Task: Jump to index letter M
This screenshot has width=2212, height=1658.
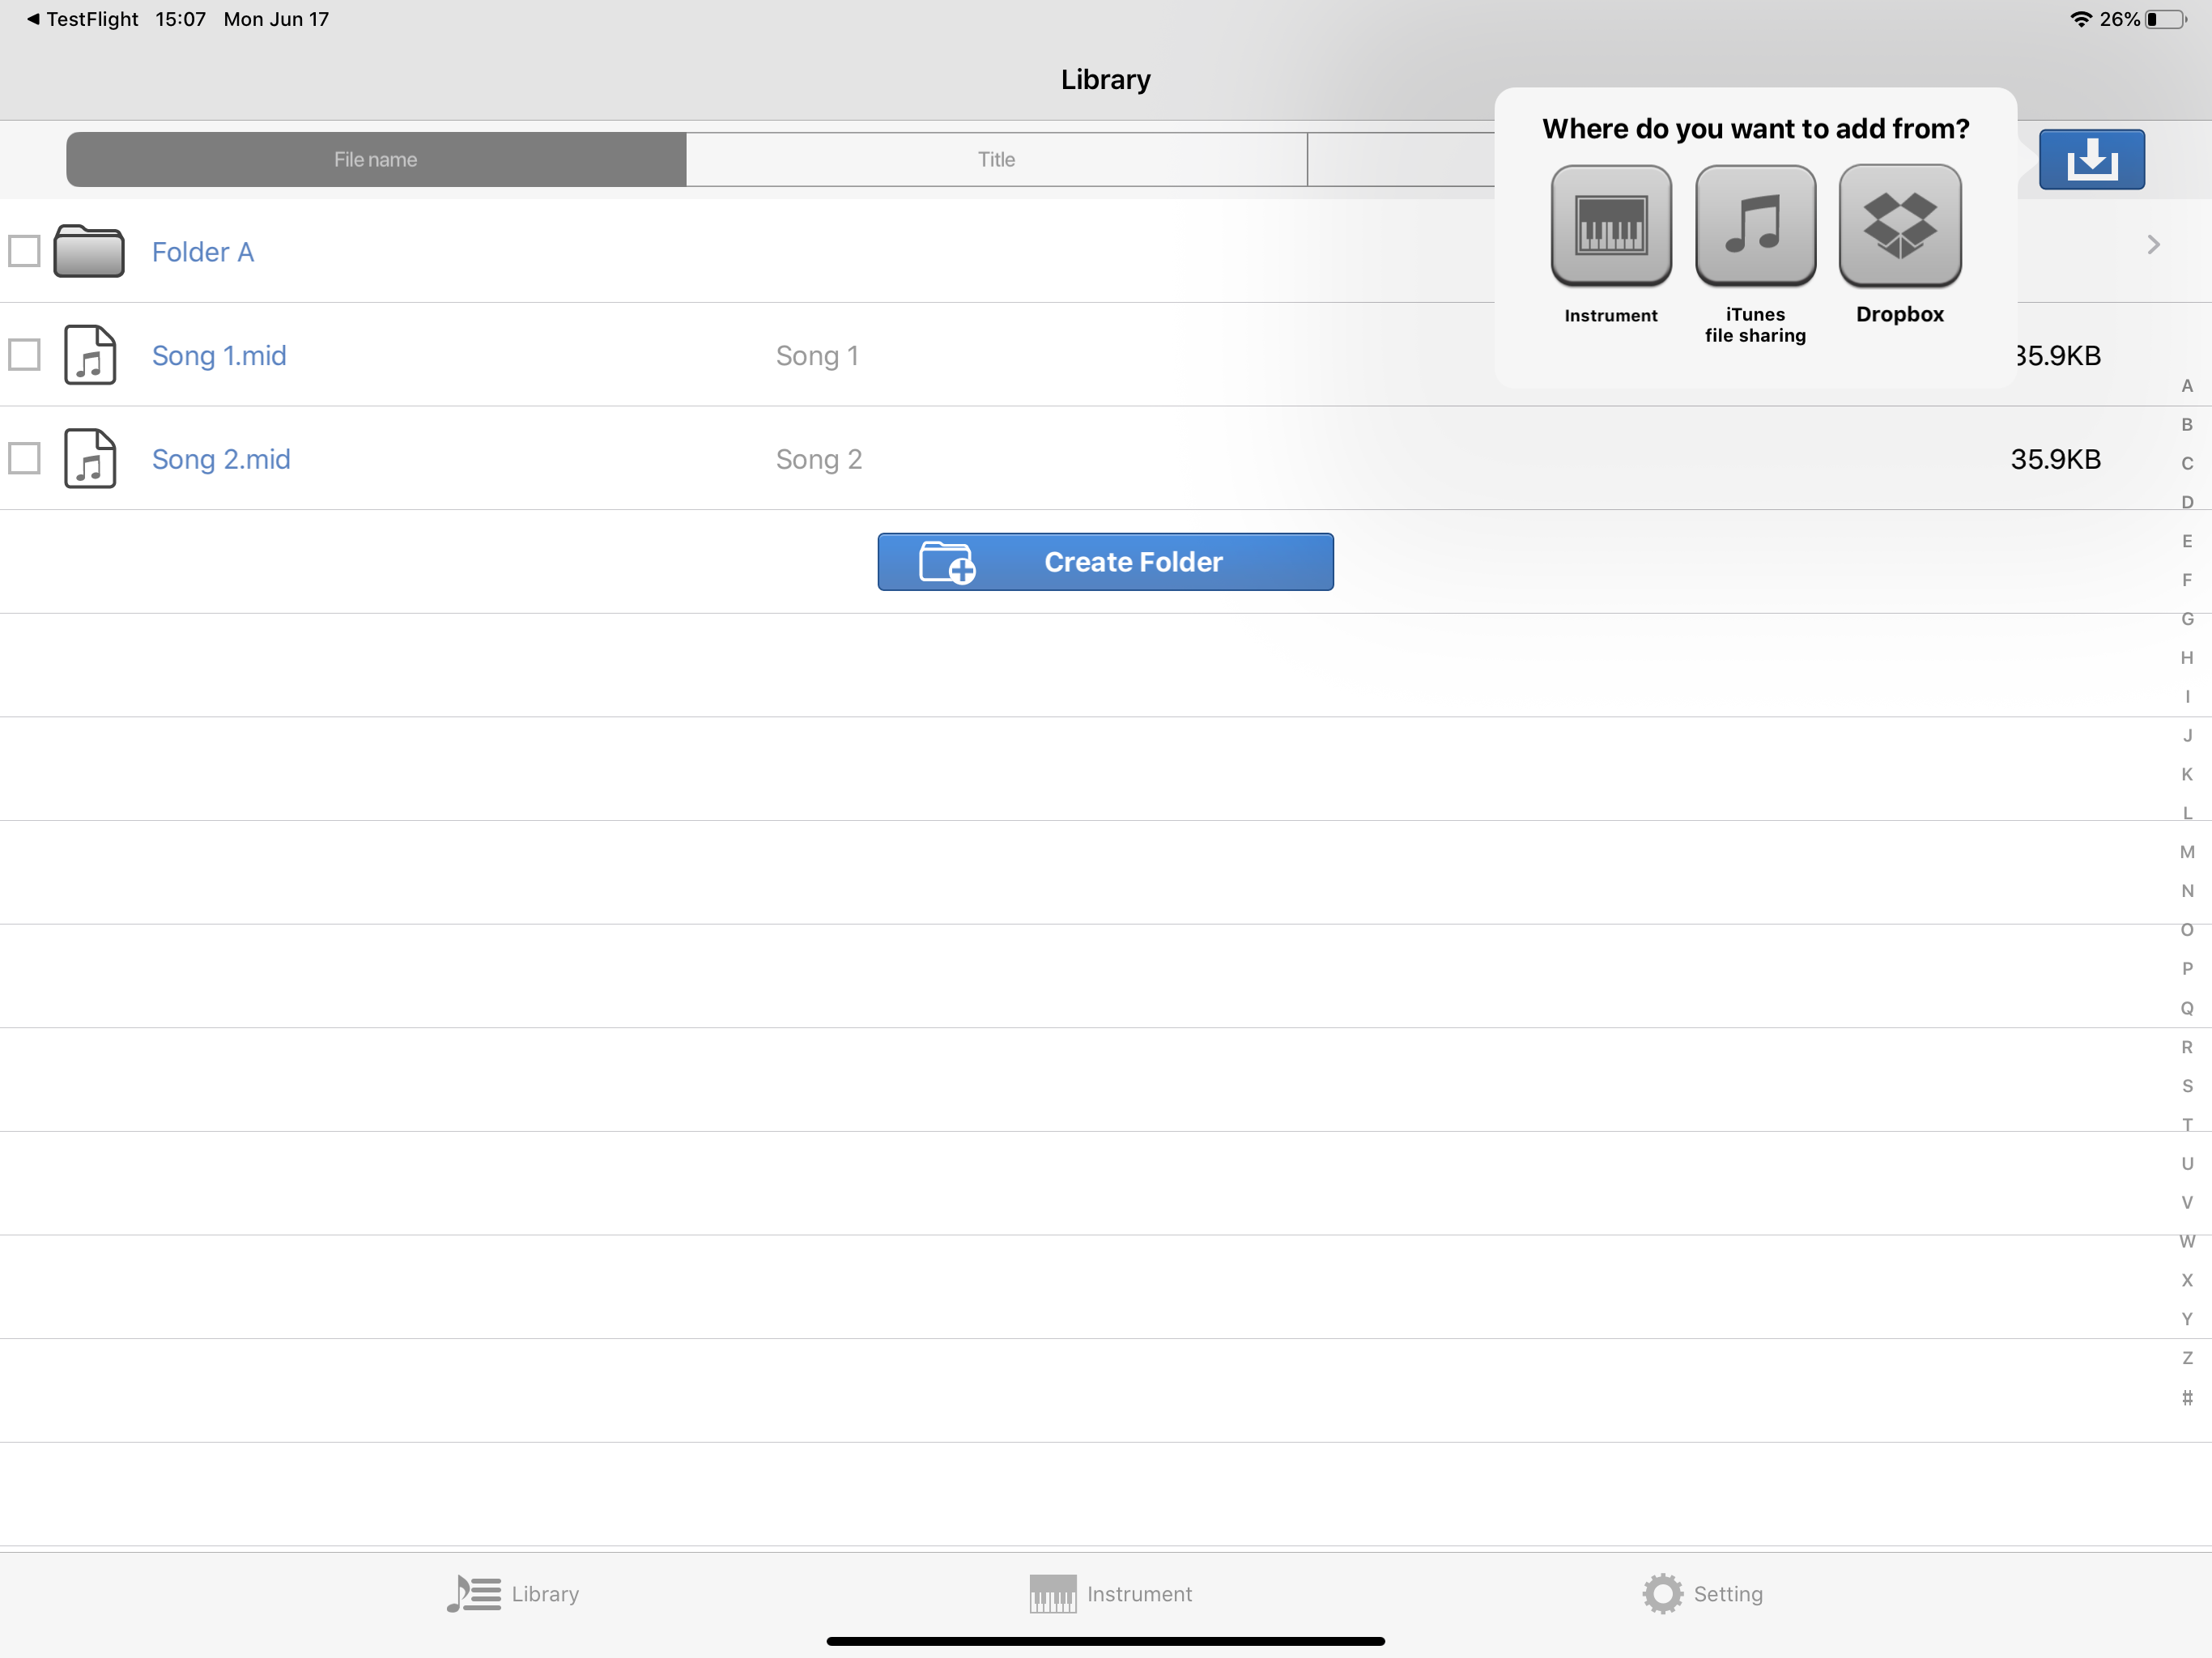Action: pos(2187,852)
